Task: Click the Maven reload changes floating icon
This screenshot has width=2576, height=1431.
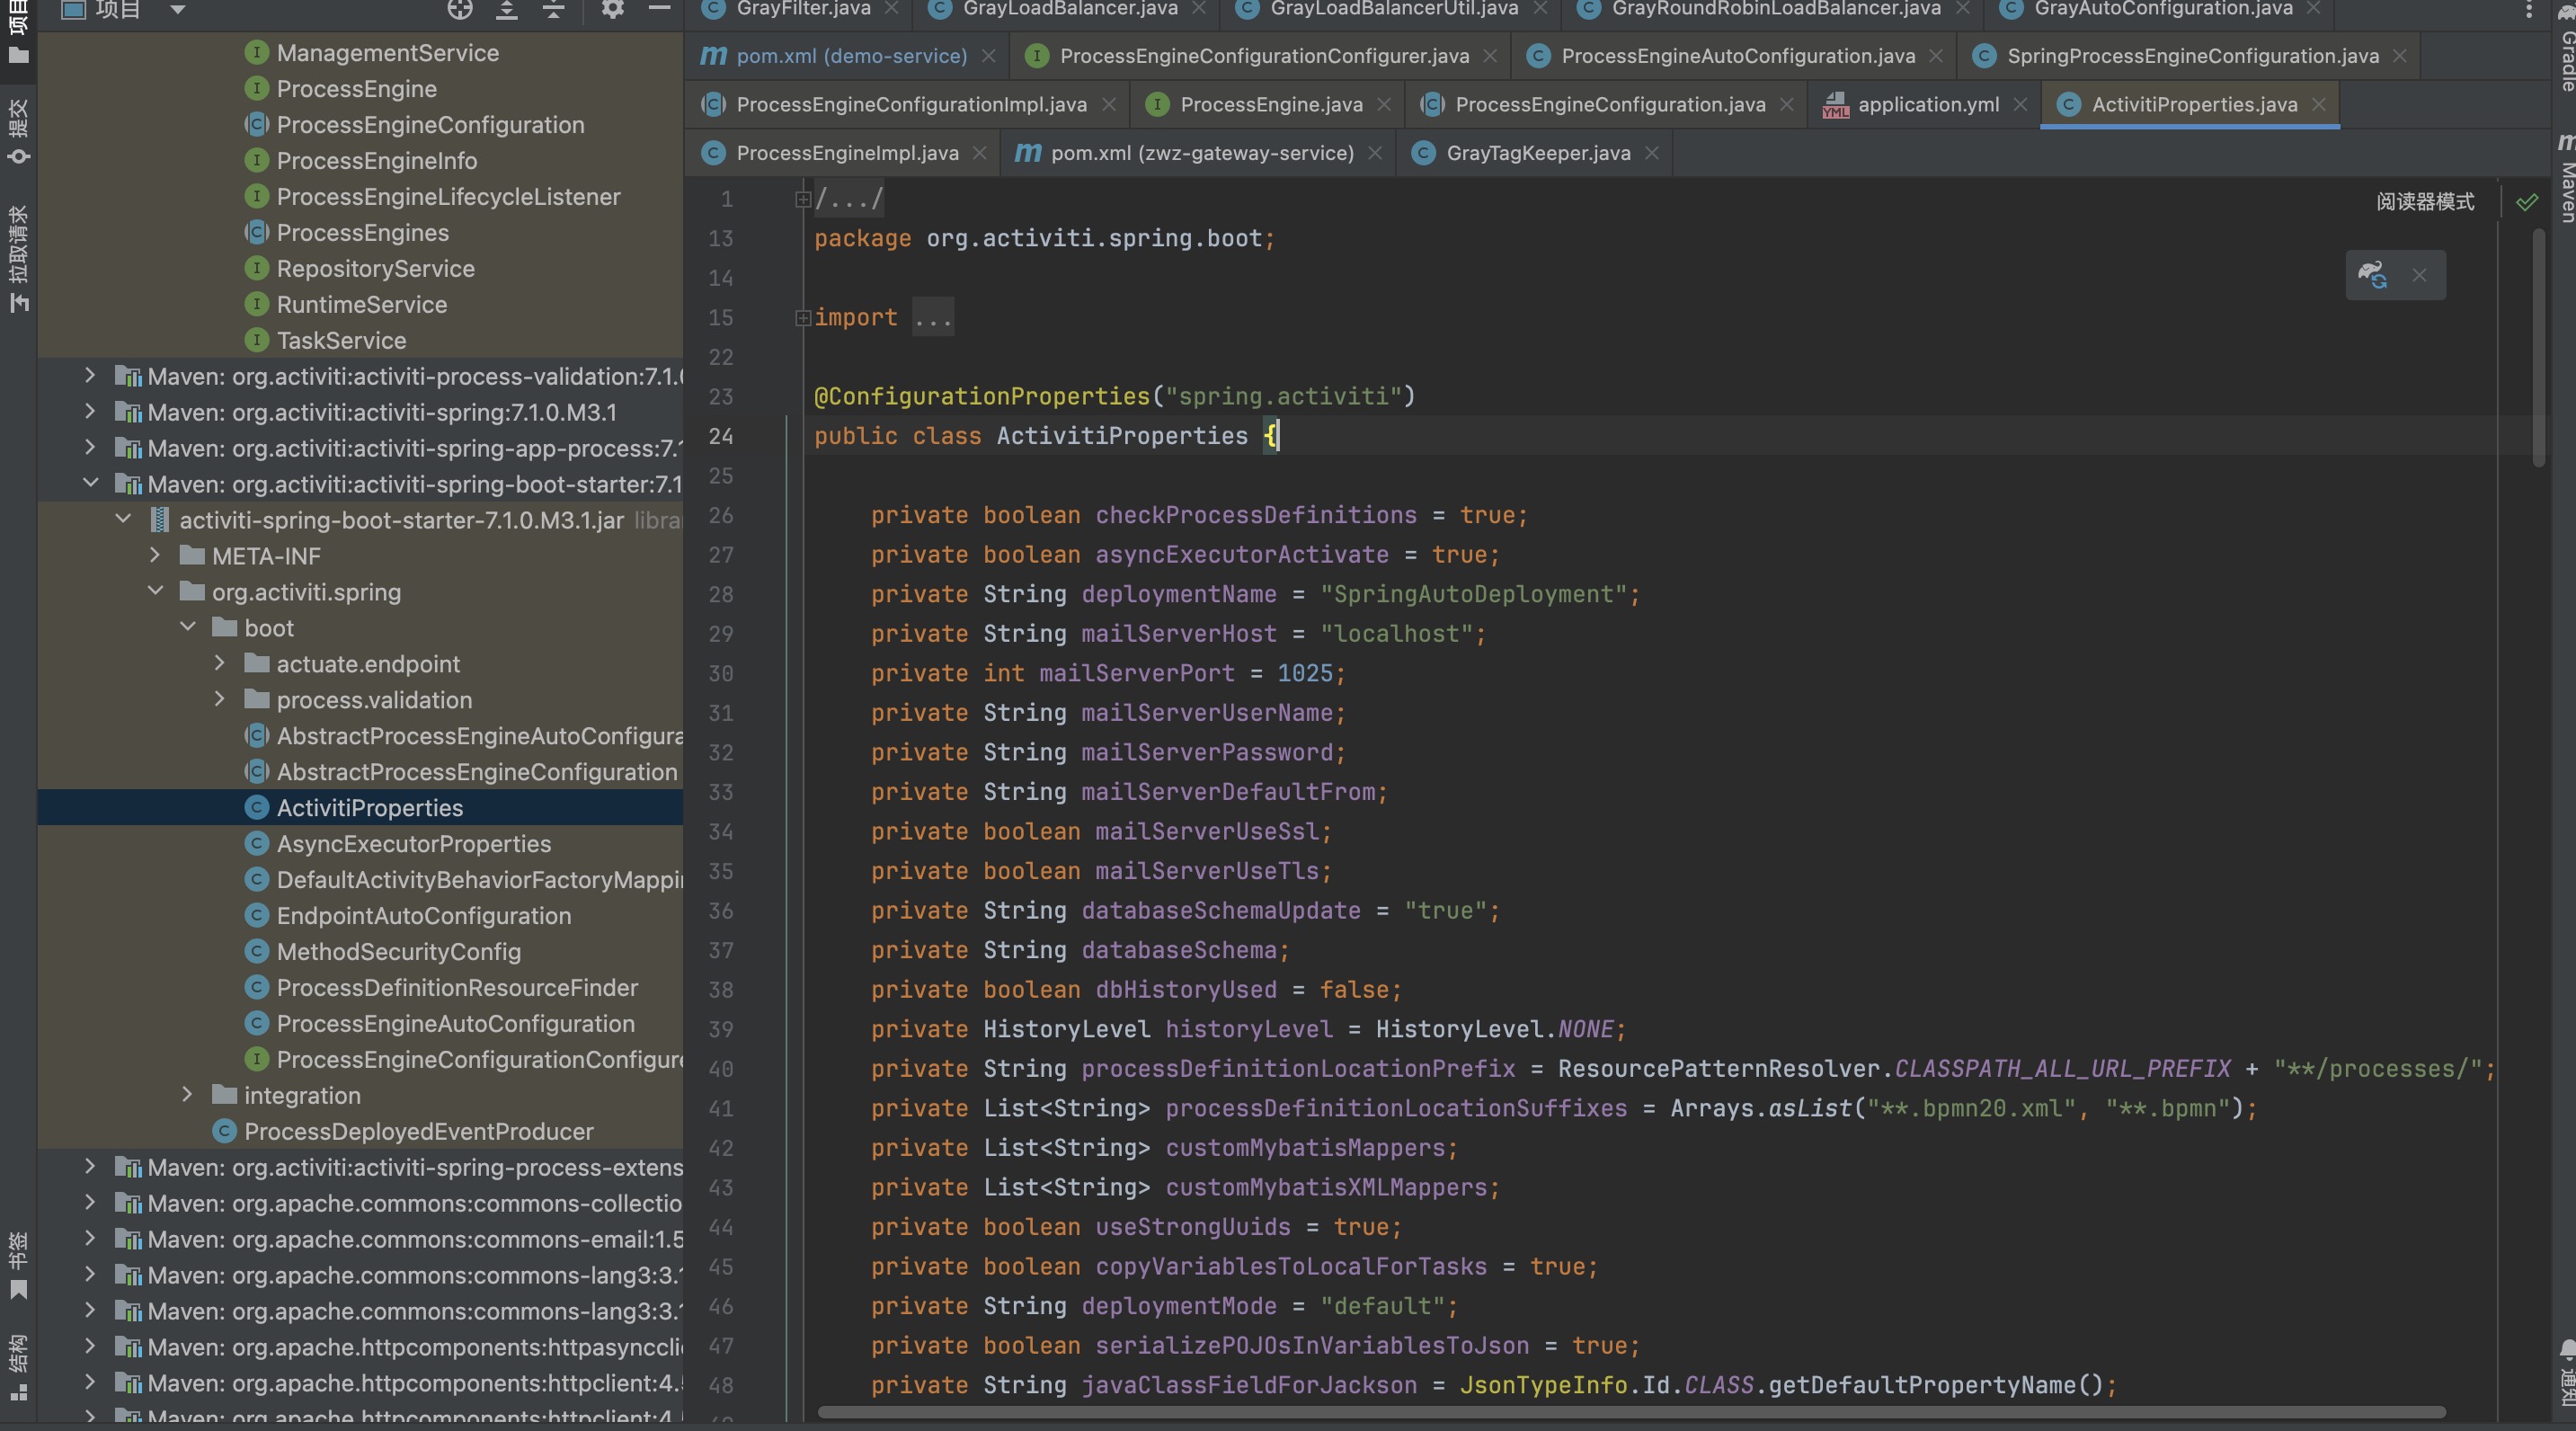Action: point(2372,275)
